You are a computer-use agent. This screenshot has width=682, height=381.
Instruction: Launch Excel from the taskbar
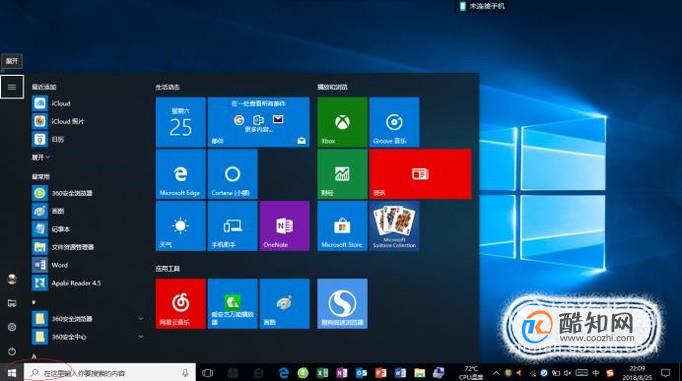pyautogui.click(x=322, y=373)
